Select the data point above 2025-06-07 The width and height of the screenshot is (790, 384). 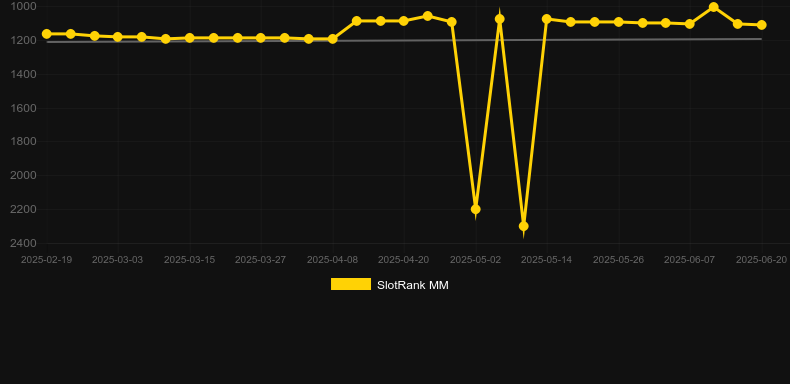tap(690, 24)
